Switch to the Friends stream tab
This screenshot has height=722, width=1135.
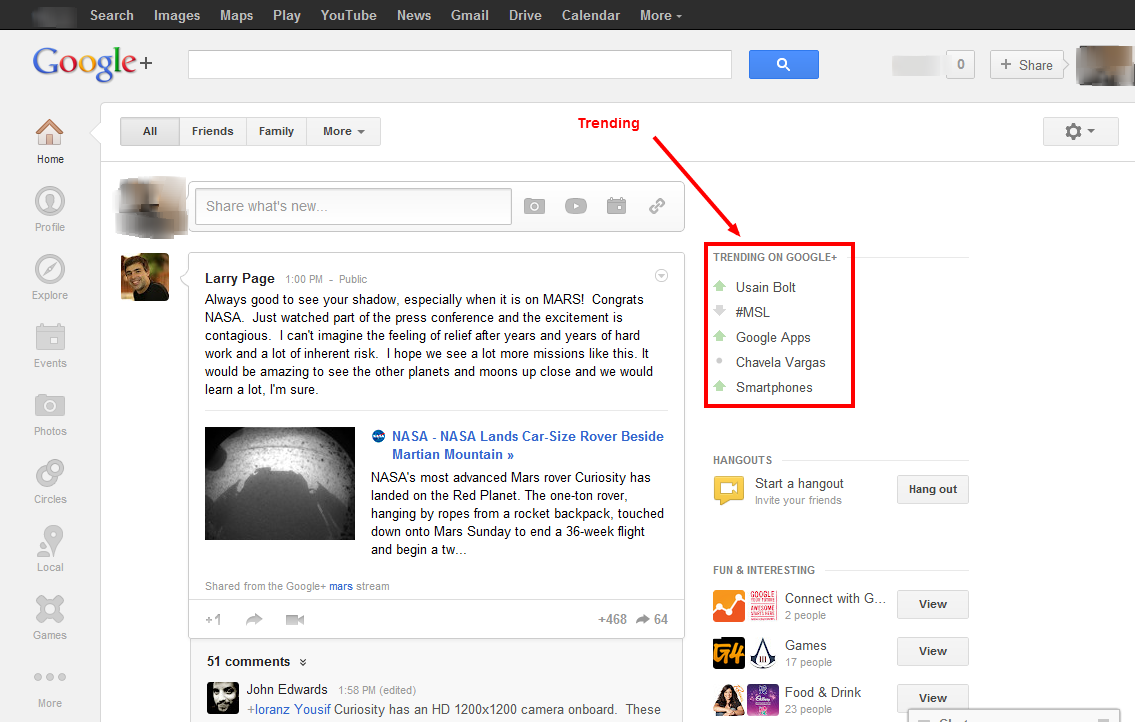coord(212,131)
